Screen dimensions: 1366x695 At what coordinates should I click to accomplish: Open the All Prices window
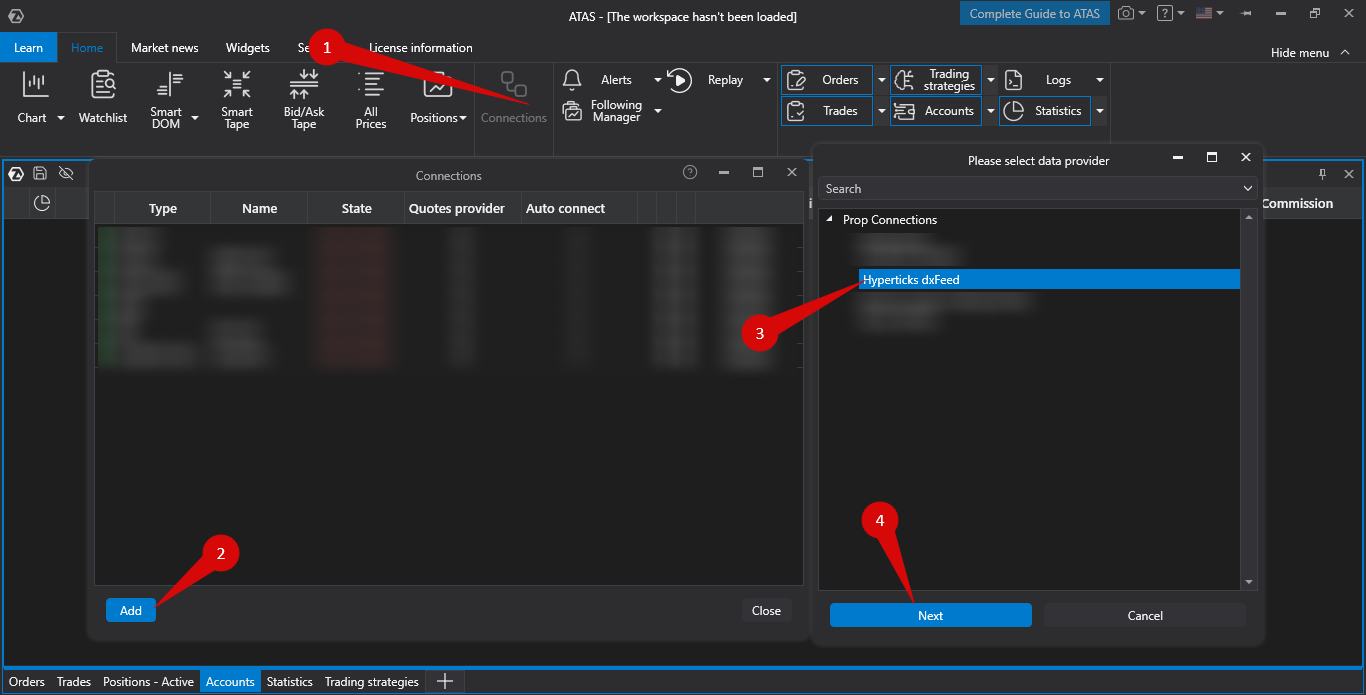371,99
